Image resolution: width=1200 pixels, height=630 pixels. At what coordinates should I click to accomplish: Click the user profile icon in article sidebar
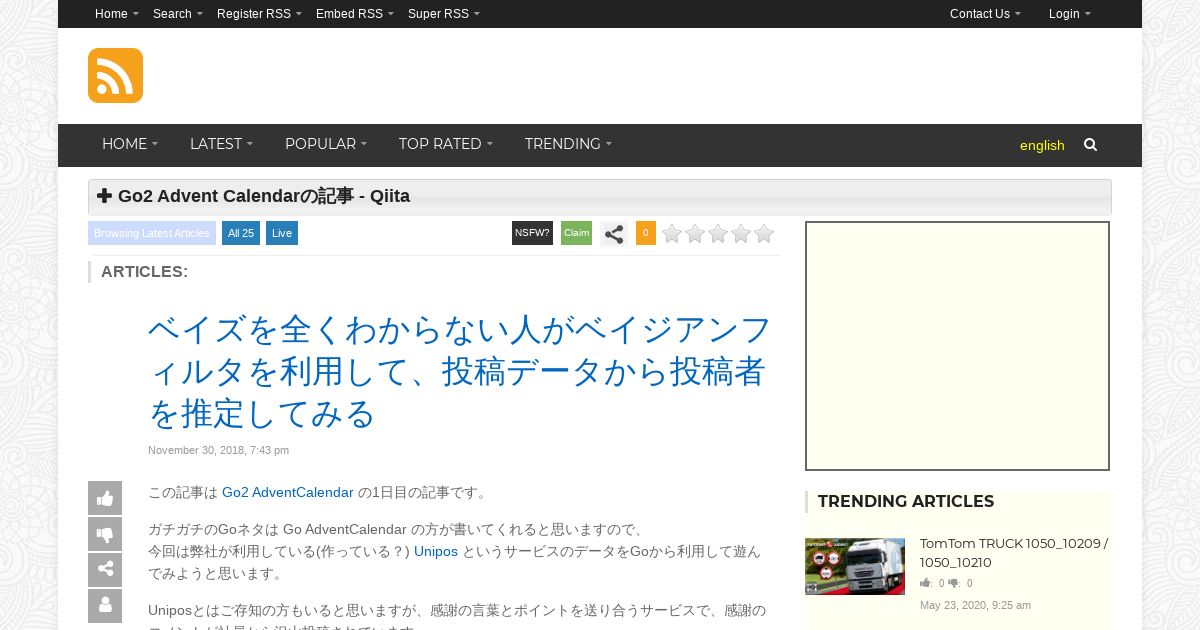click(105, 606)
